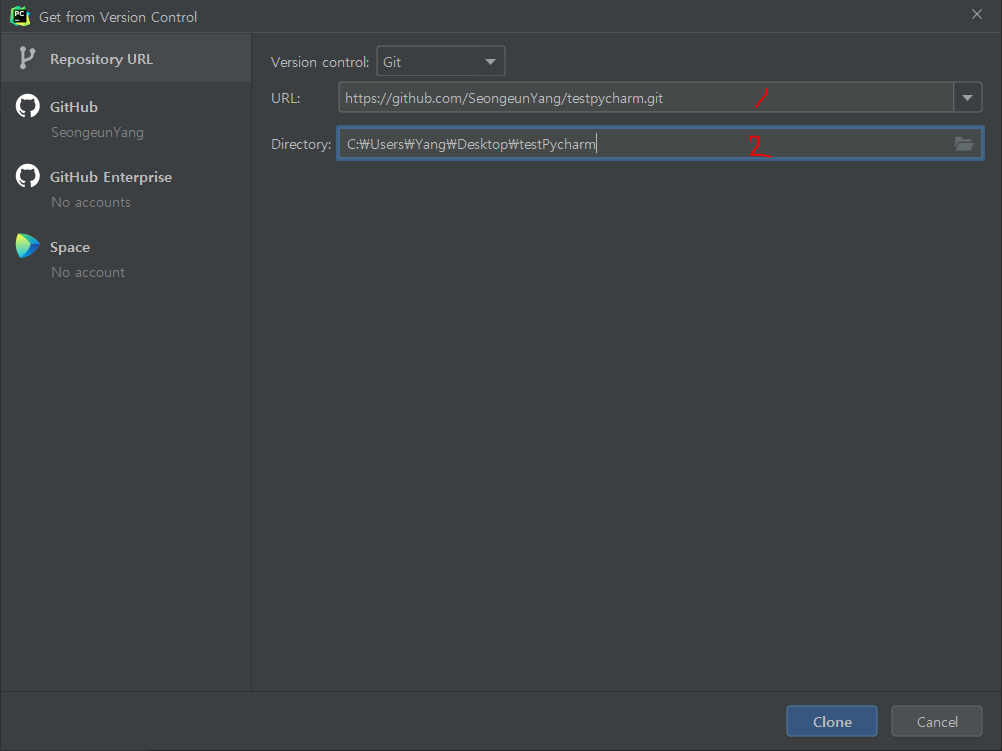The width and height of the screenshot is (1002, 751).
Task: Click the 'No account' text under Space
Action: [x=88, y=272]
